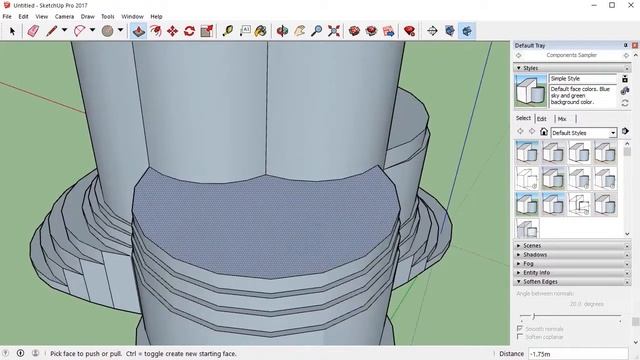The image size is (640, 360).
Task: Open the View menu
Action: 42,17
